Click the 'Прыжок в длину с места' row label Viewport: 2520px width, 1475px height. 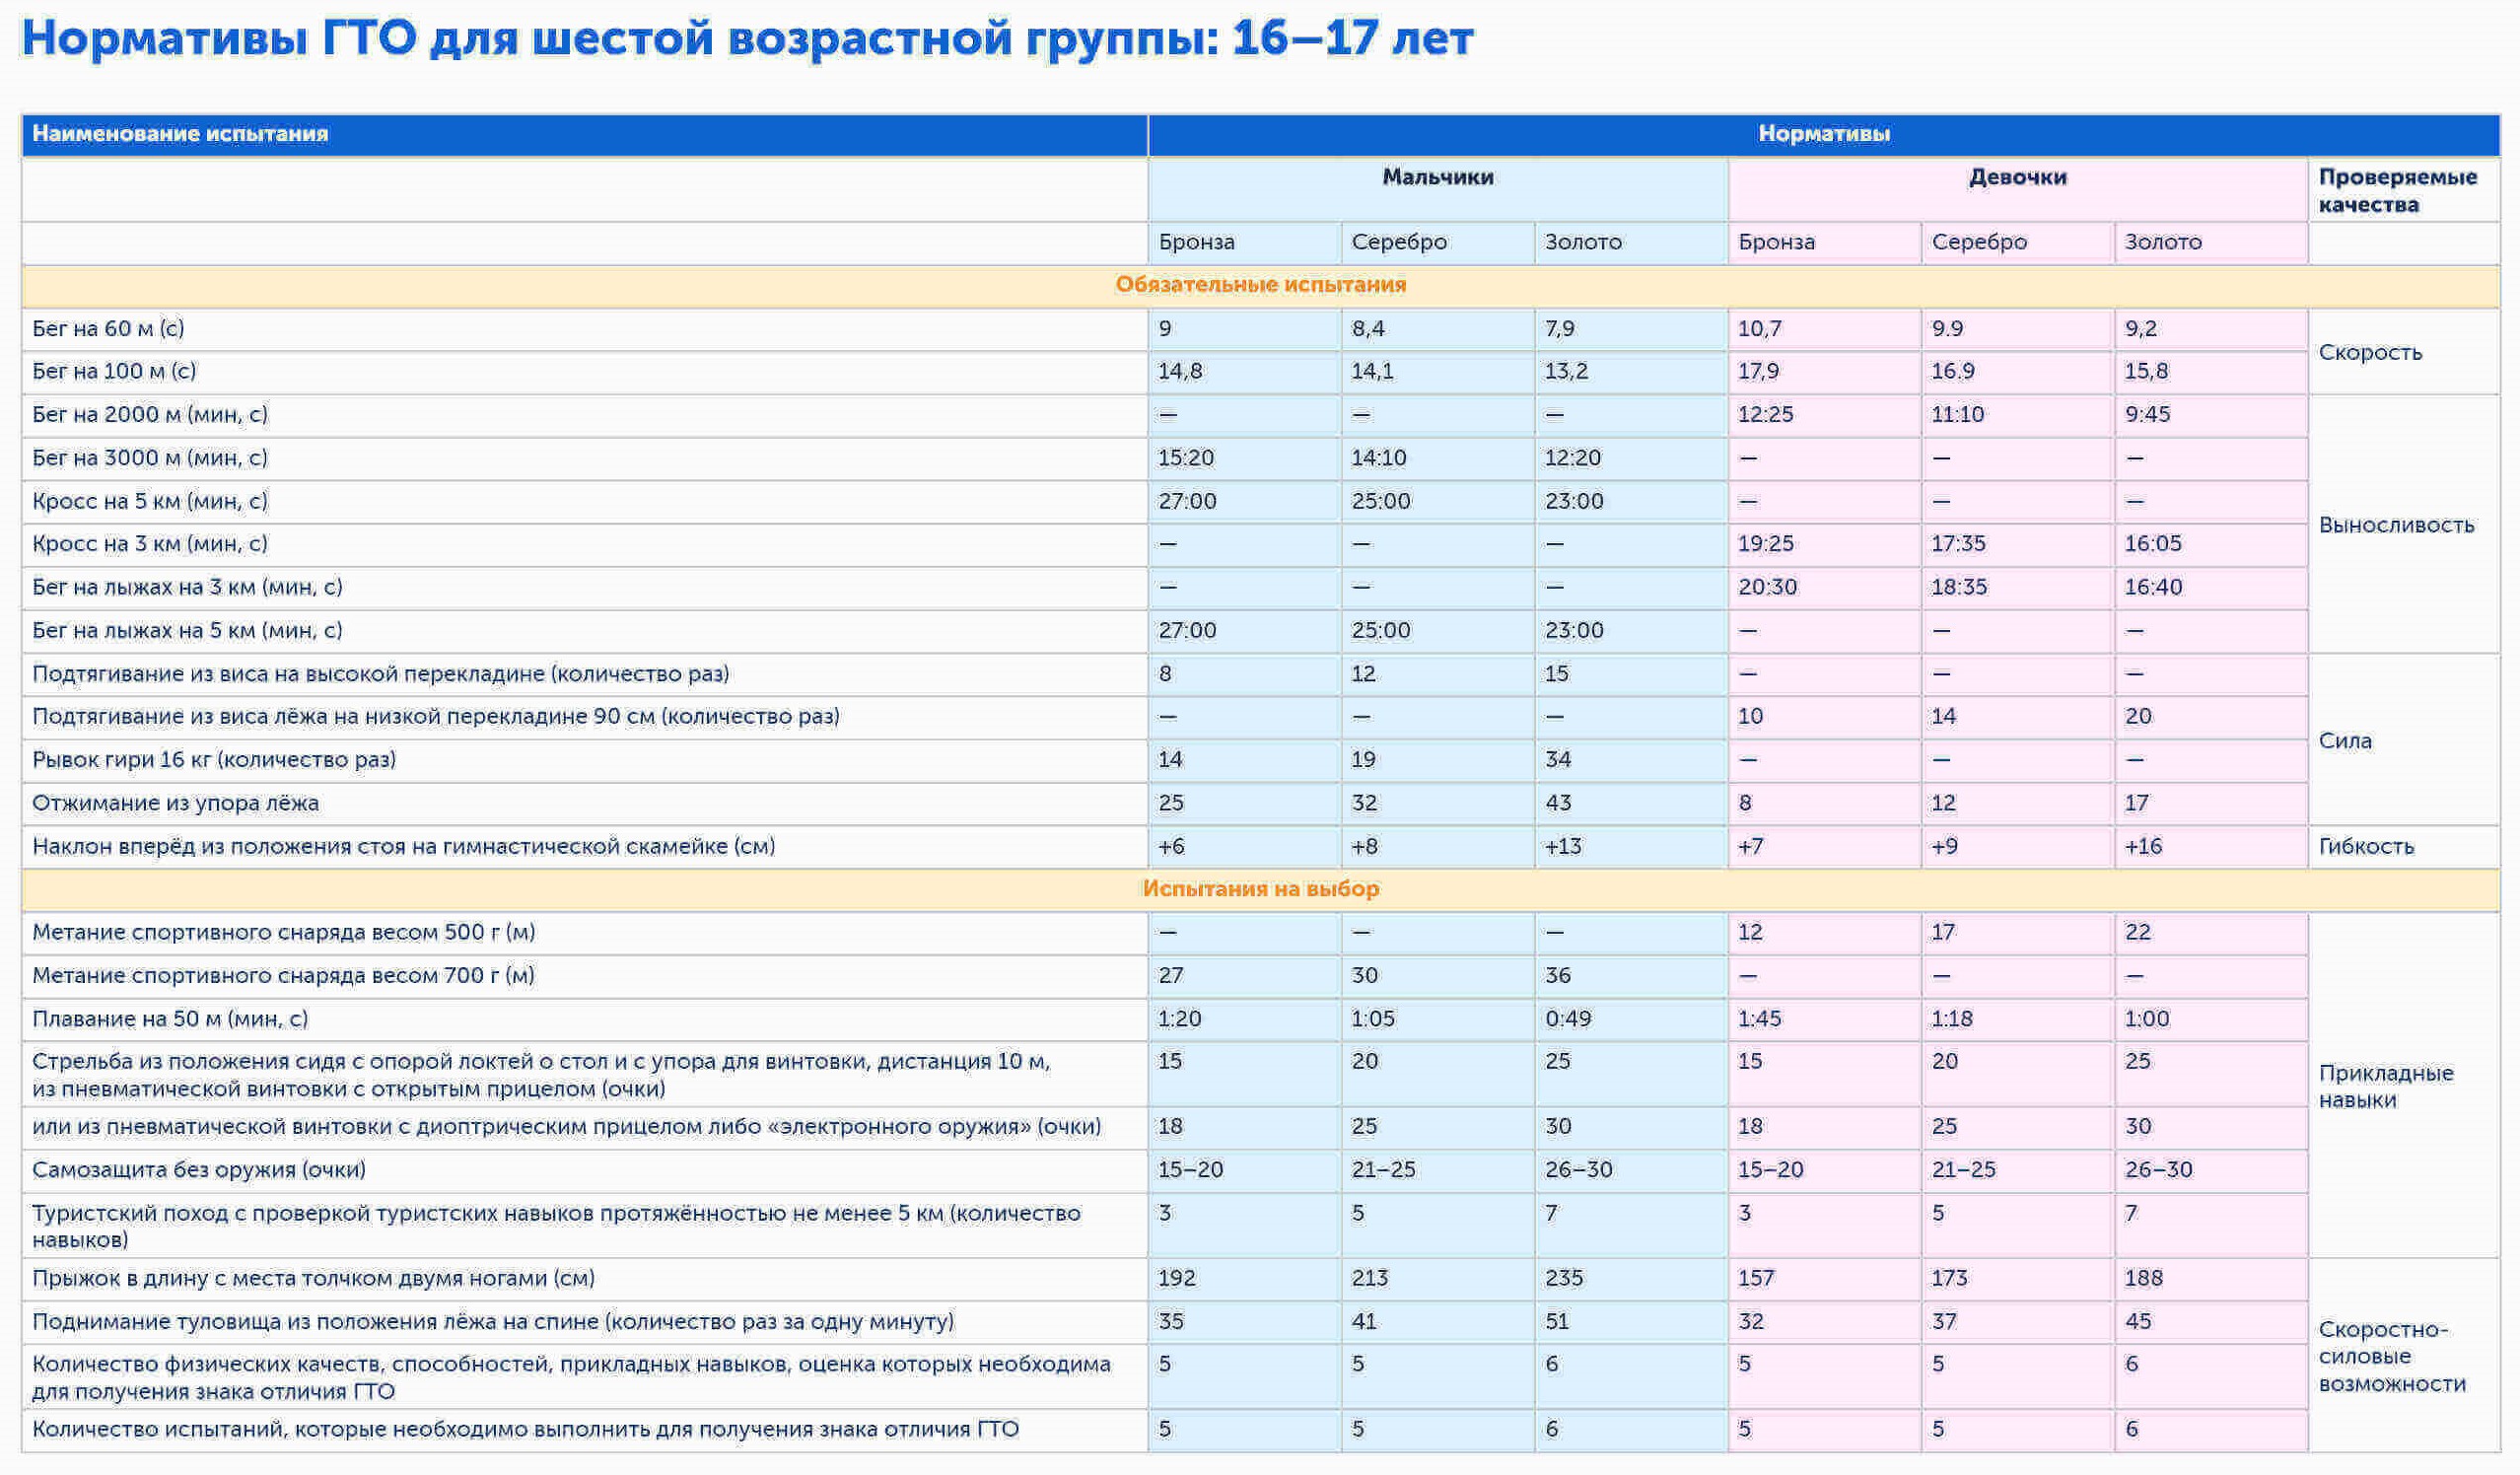tap(313, 1279)
